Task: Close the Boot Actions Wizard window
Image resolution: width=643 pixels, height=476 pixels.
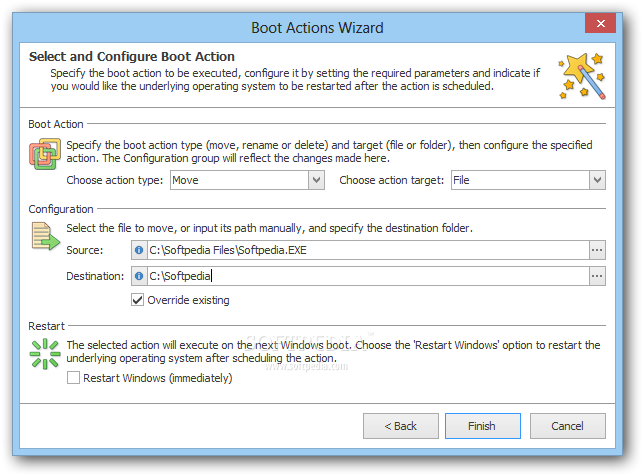Action: click(600, 23)
